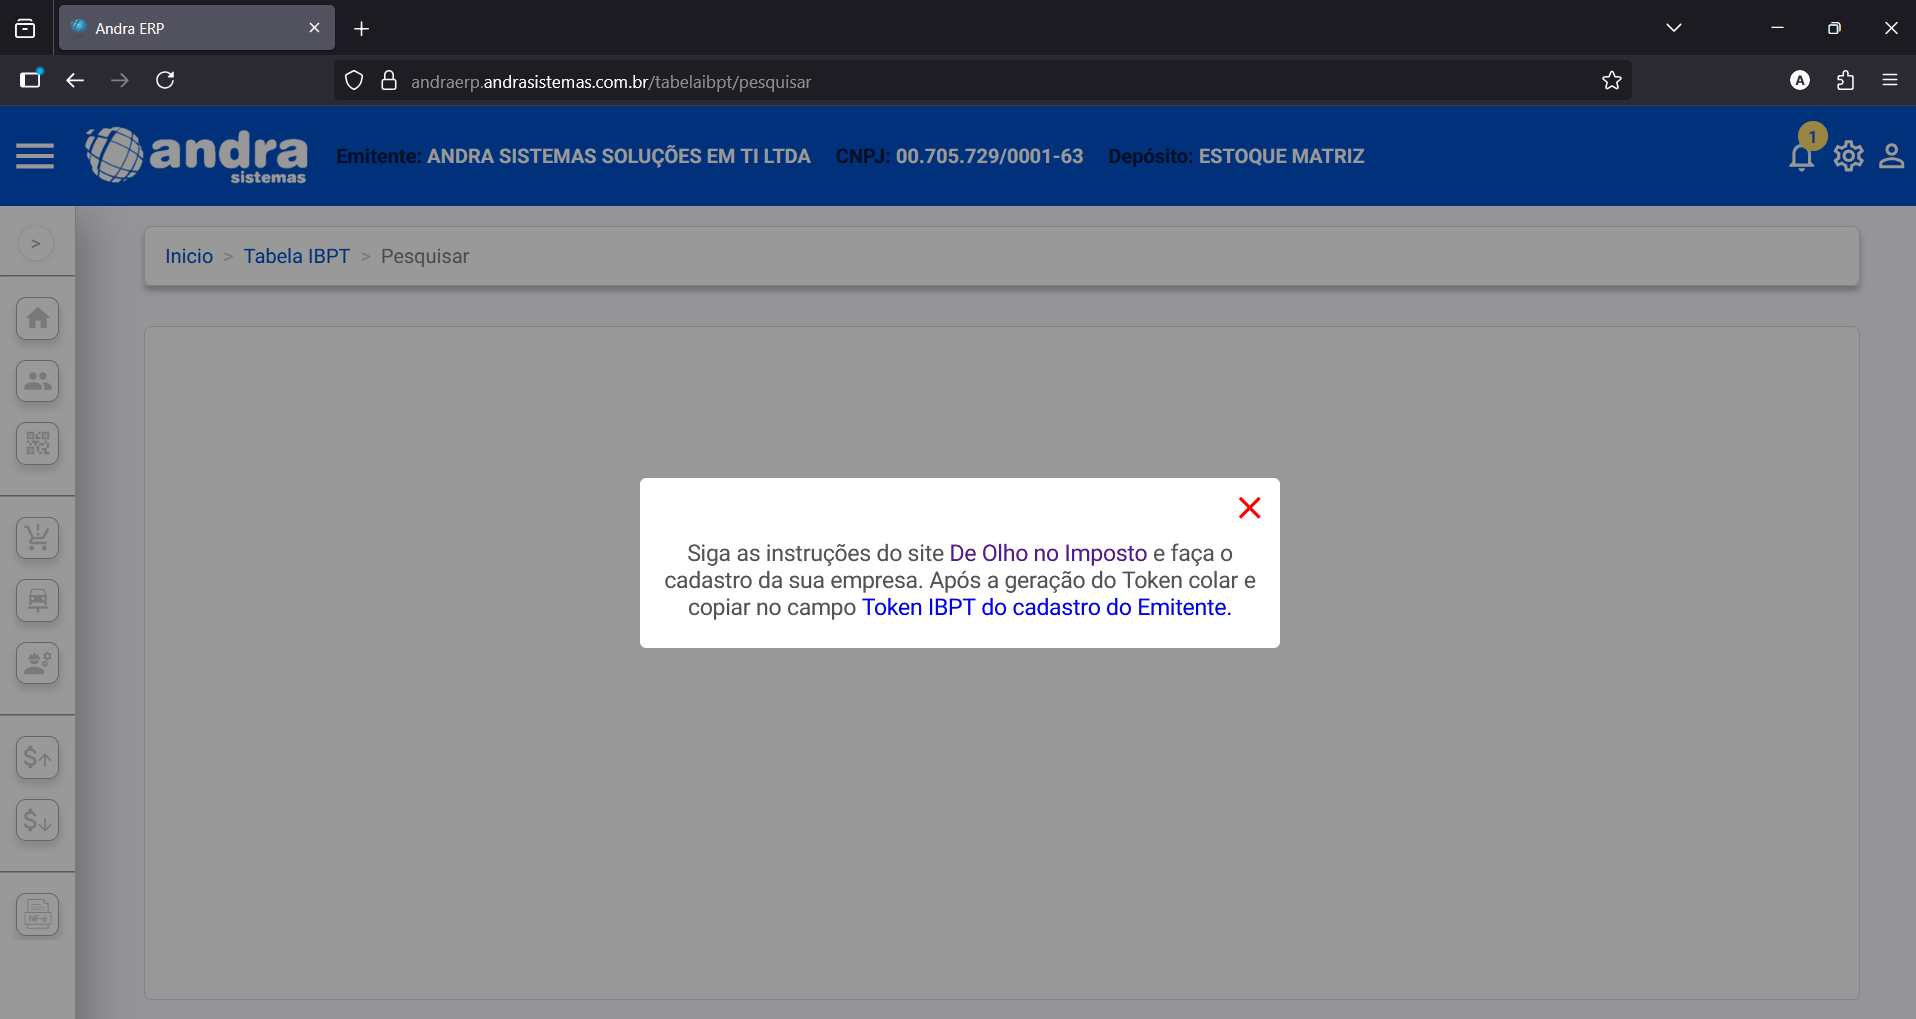The image size is (1916, 1019).
Task: Open the sales shopping cart icon
Action: pyautogui.click(x=37, y=538)
